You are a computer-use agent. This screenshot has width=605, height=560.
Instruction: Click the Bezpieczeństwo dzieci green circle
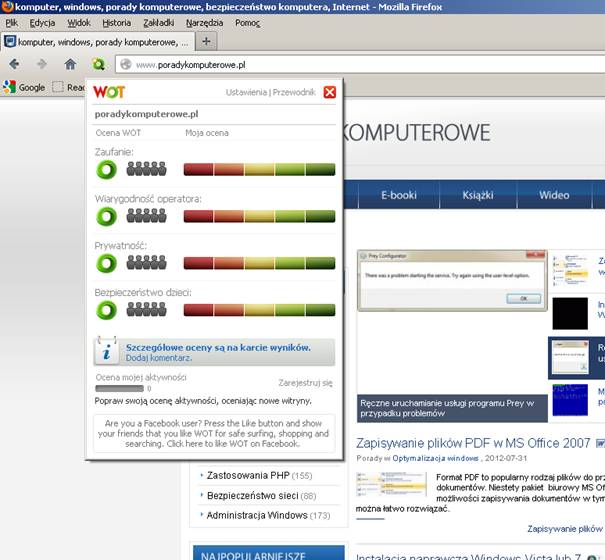[106, 310]
